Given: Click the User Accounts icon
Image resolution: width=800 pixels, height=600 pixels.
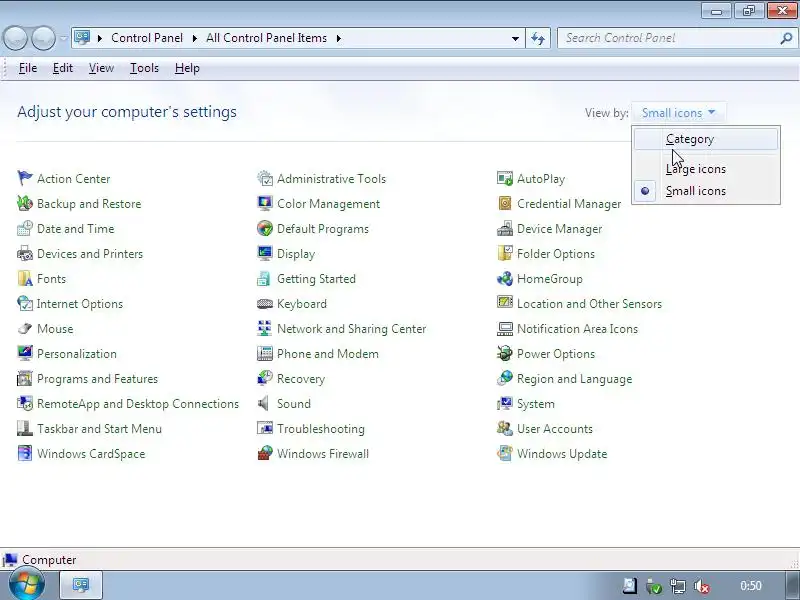Looking at the screenshot, I should (505, 428).
